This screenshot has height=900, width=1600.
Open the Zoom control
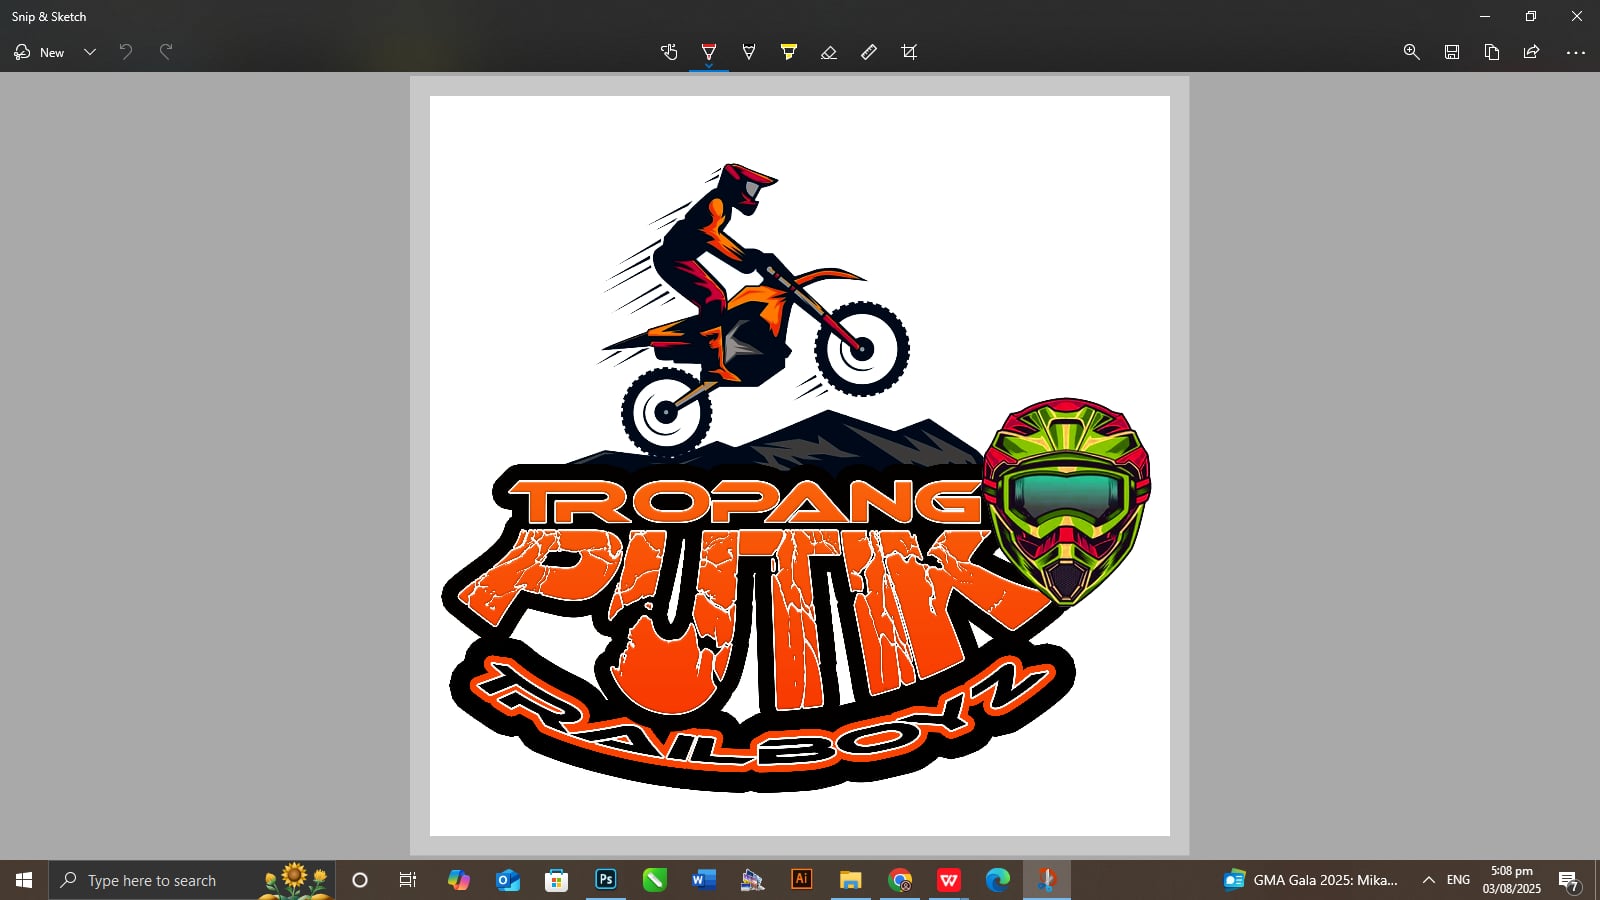pyautogui.click(x=1412, y=52)
